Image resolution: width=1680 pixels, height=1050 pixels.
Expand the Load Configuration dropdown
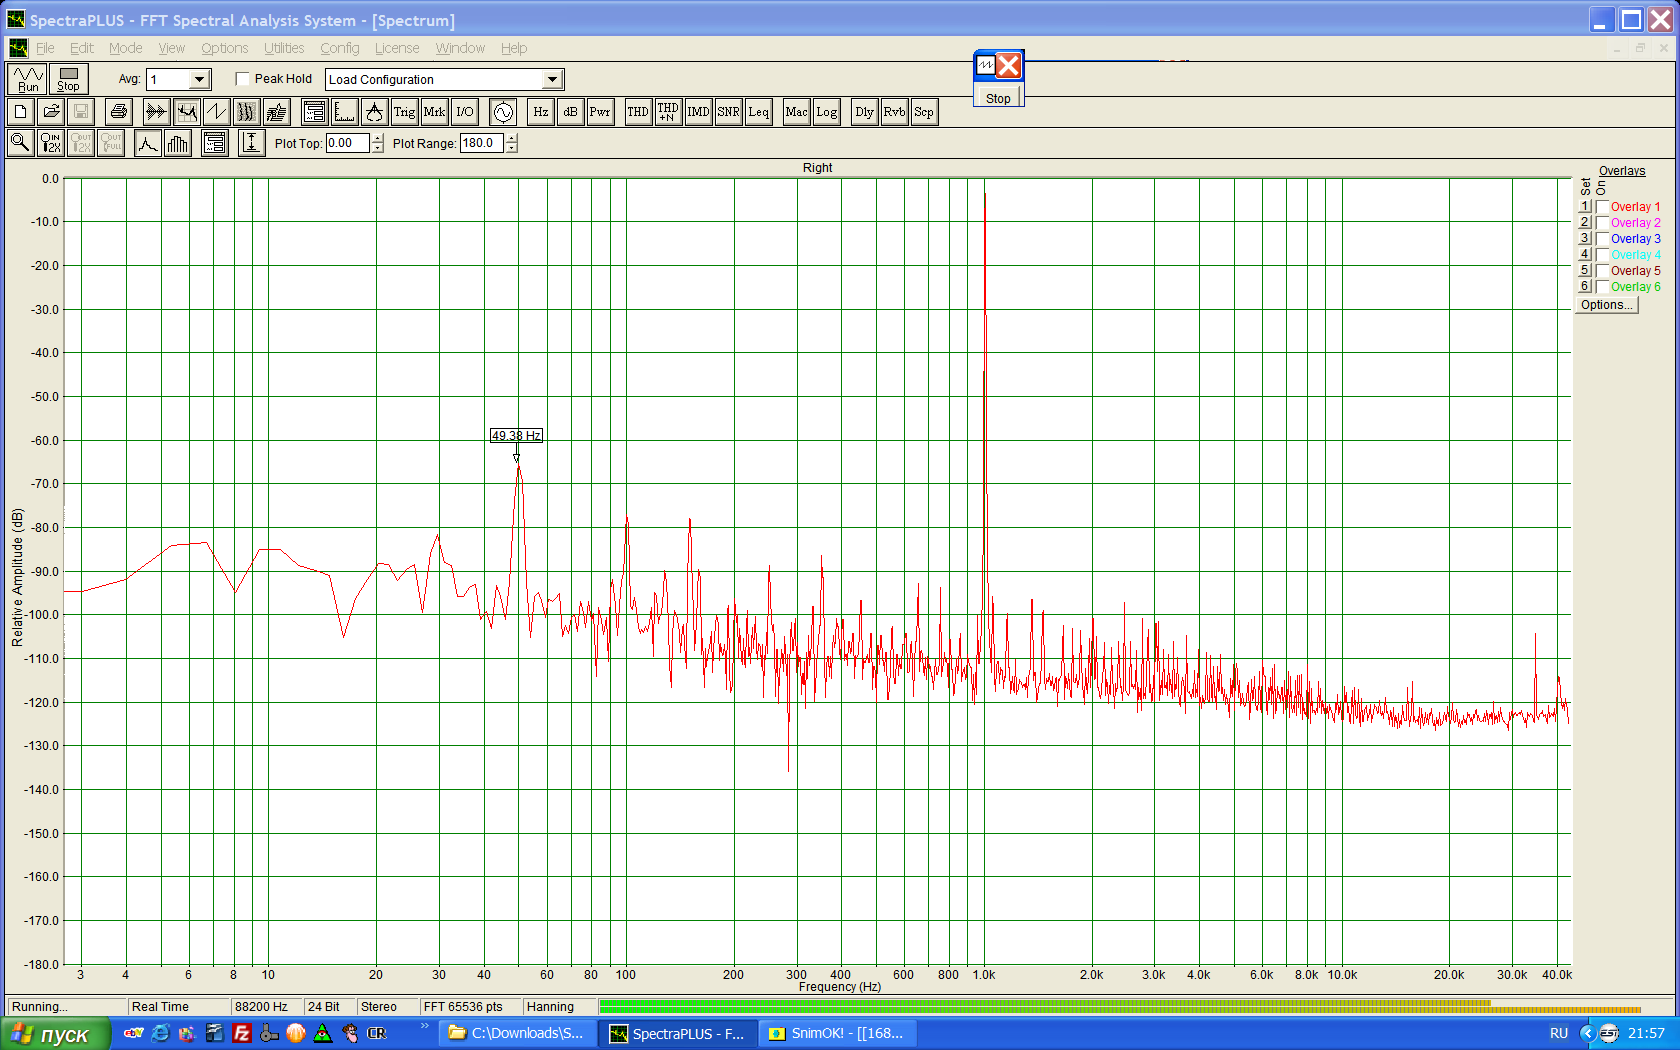(552, 79)
